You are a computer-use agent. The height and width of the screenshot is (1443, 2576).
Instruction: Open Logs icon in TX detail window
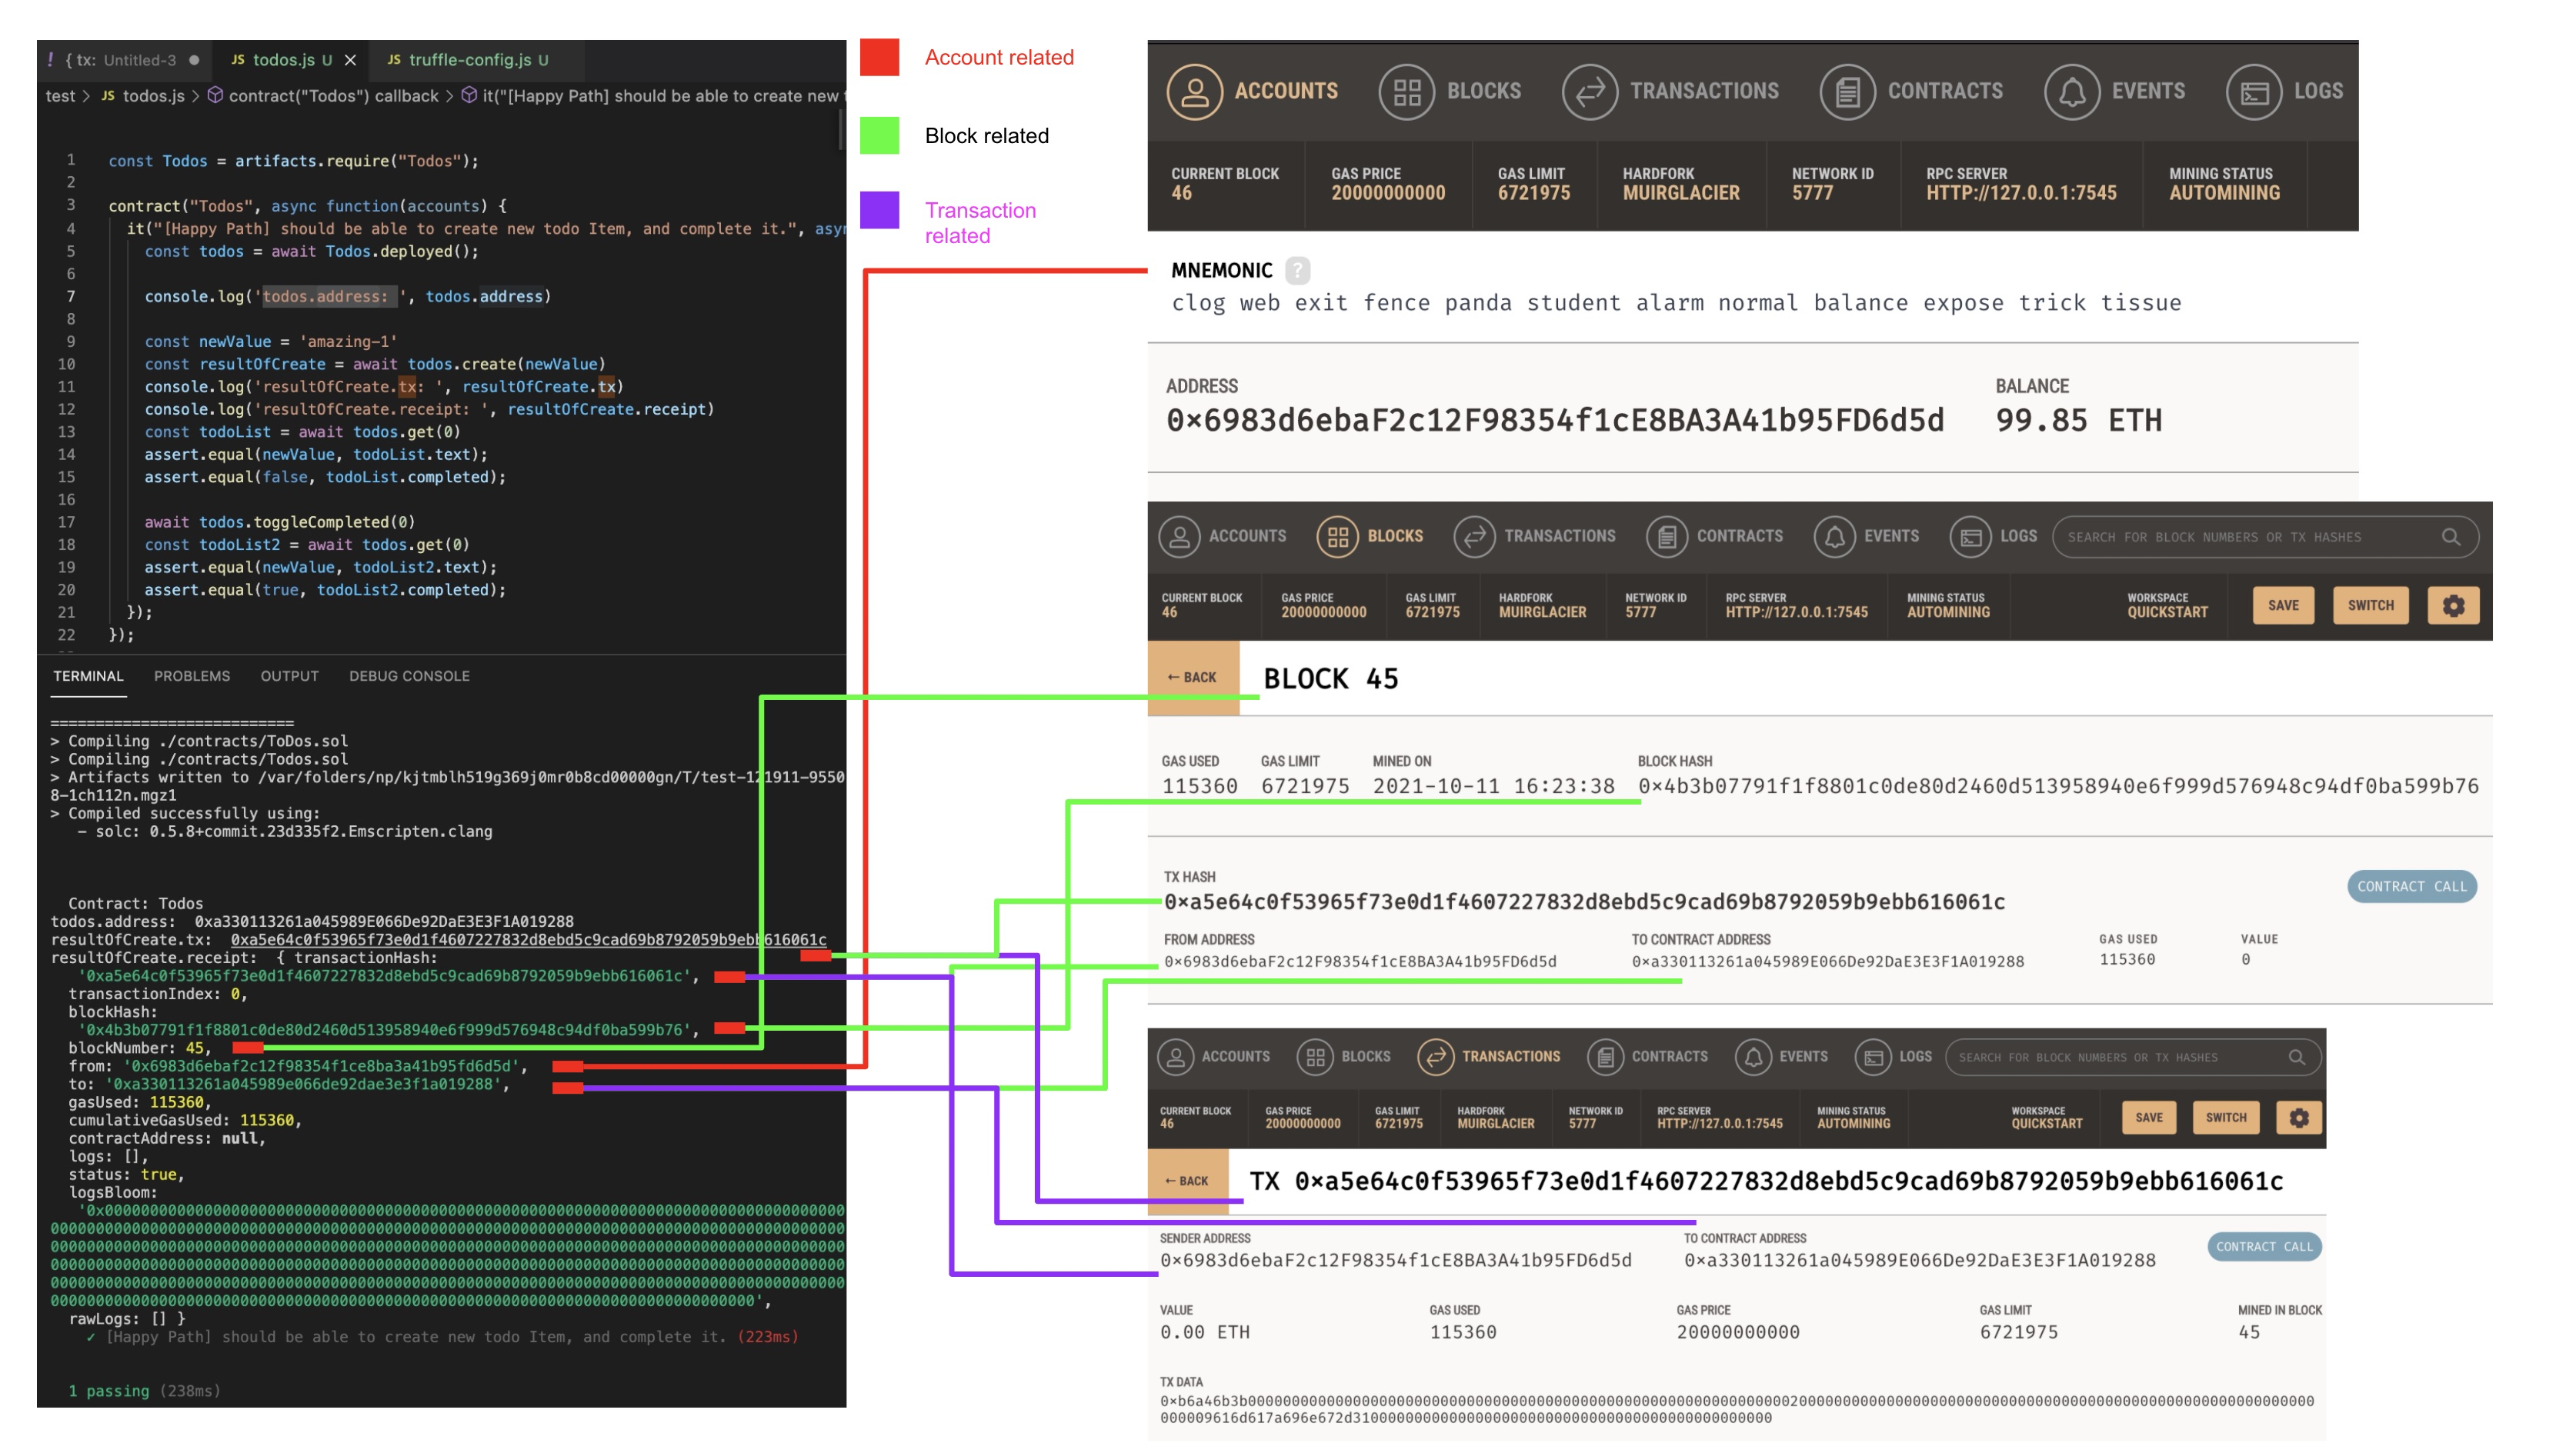[1872, 1056]
